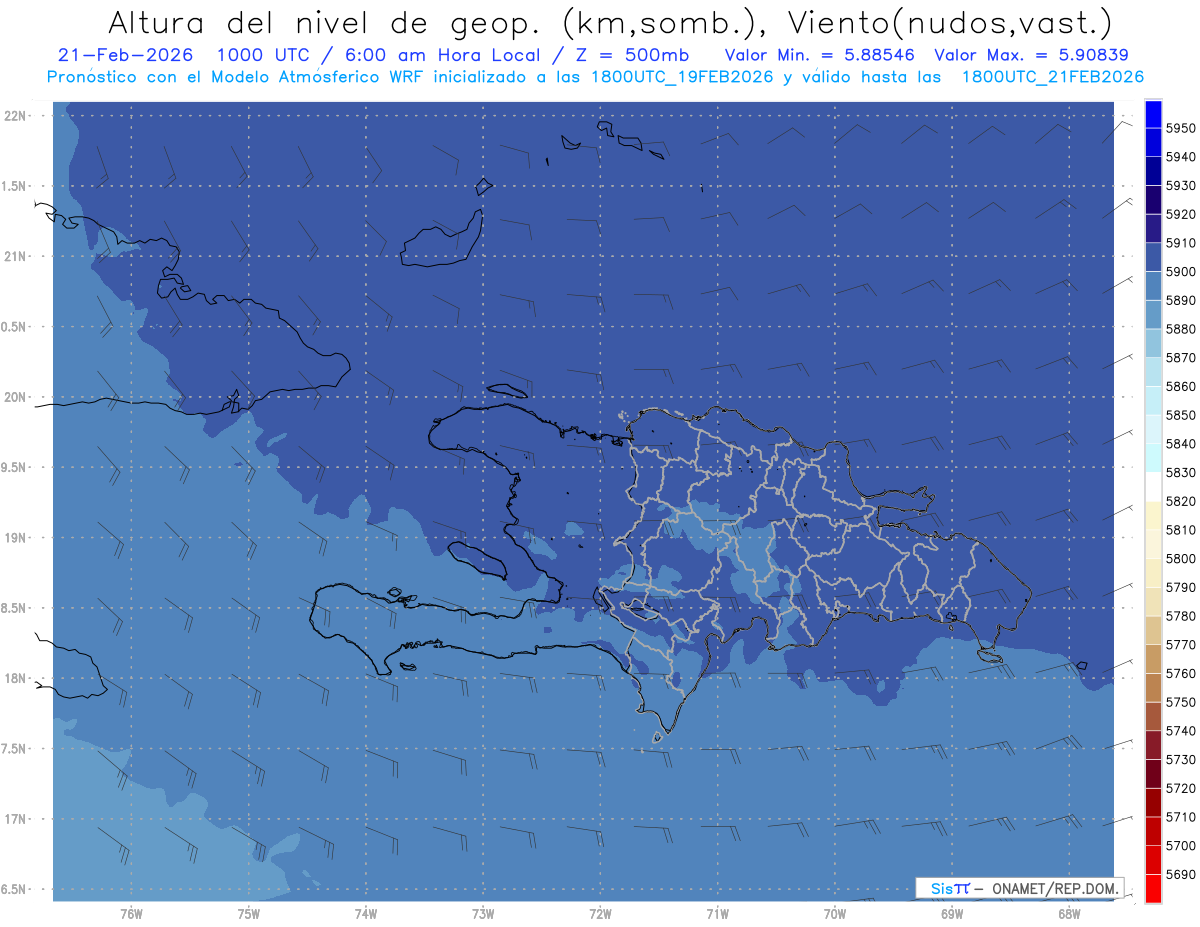Click the "5880" colorbar value
The height and width of the screenshot is (927, 1200).
pos(1181,329)
